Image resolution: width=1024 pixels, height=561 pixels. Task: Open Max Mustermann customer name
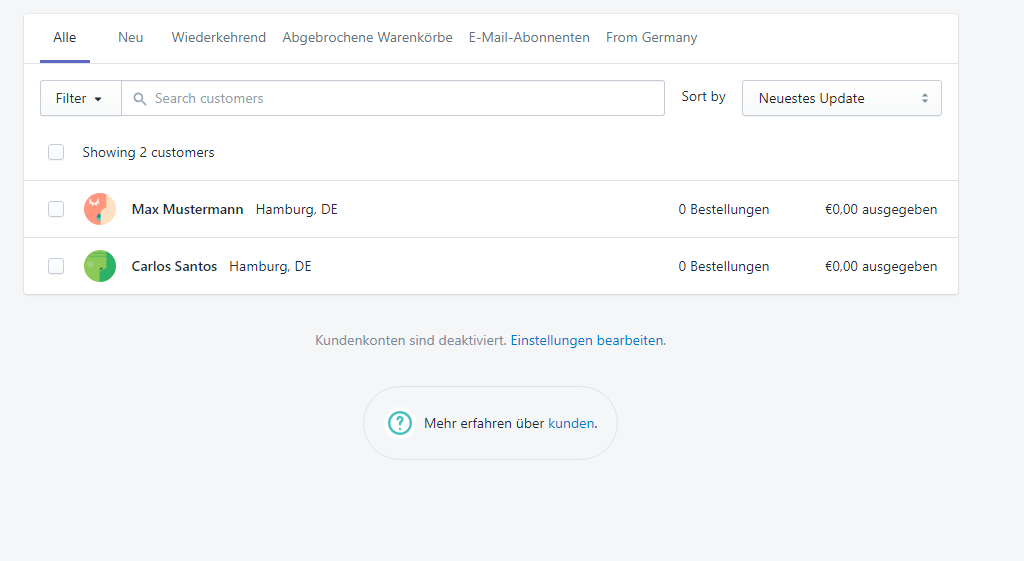187,209
